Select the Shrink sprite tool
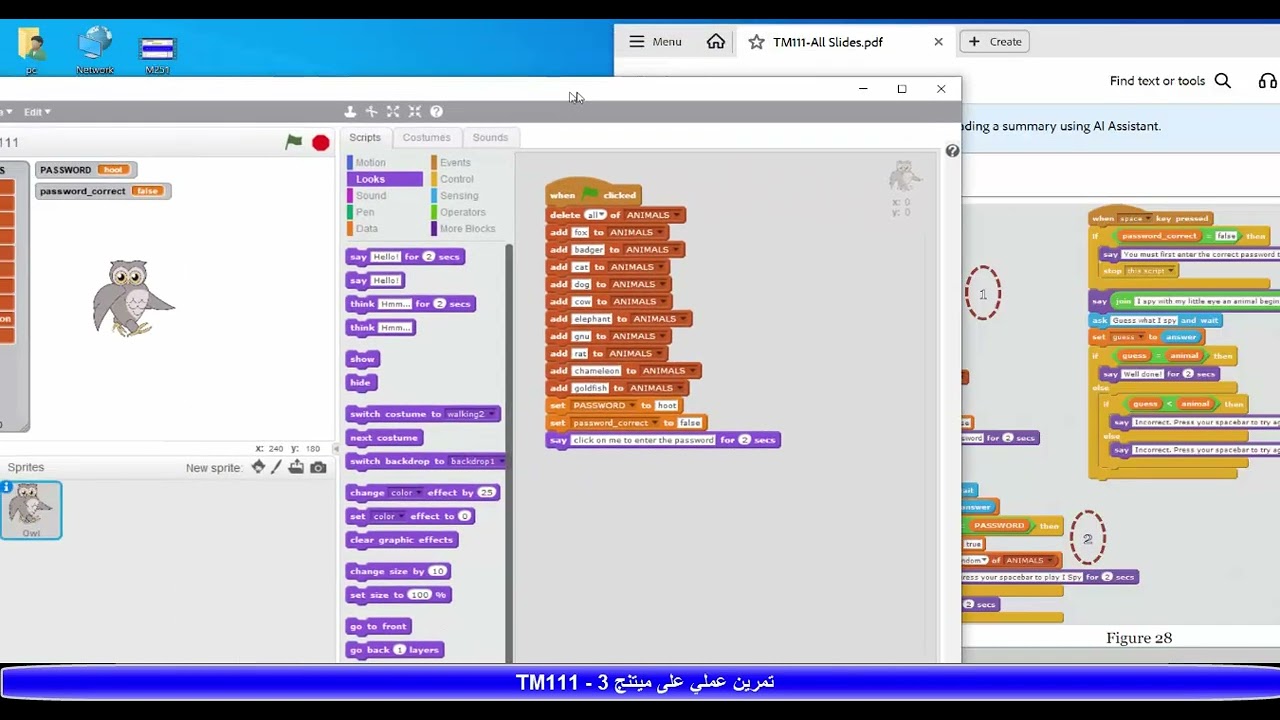The width and height of the screenshot is (1280, 720). click(415, 111)
